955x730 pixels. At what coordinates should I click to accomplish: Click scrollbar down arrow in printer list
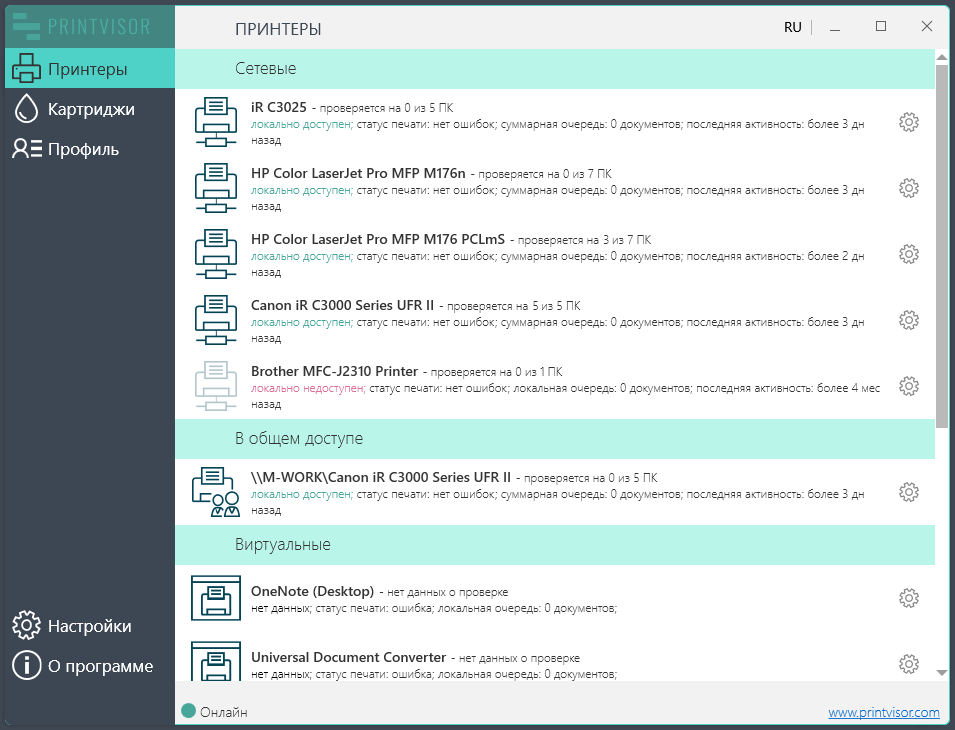pyautogui.click(x=942, y=673)
